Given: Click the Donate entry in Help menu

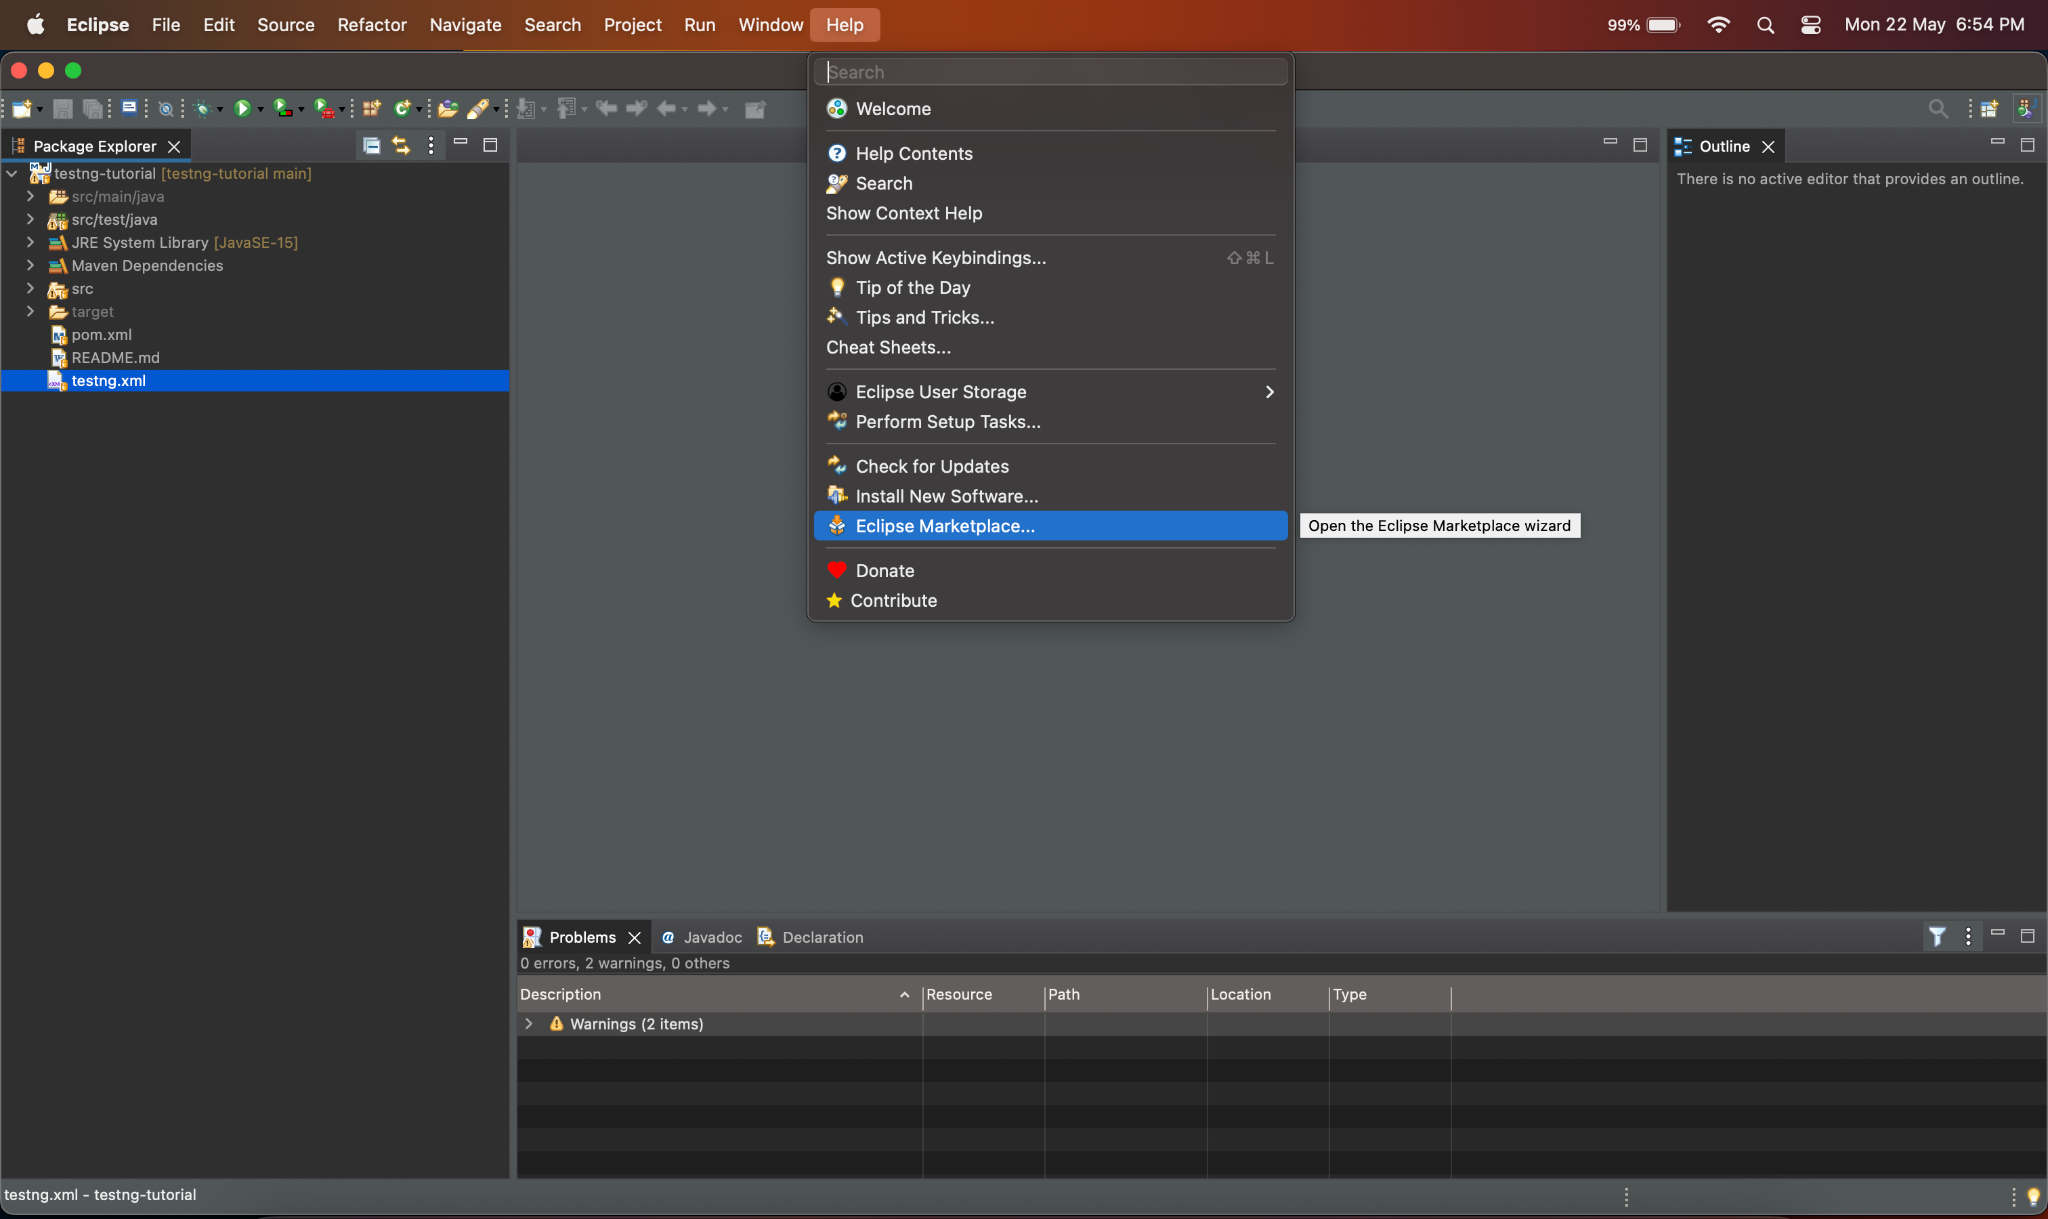Looking at the screenshot, I should pos(884,570).
